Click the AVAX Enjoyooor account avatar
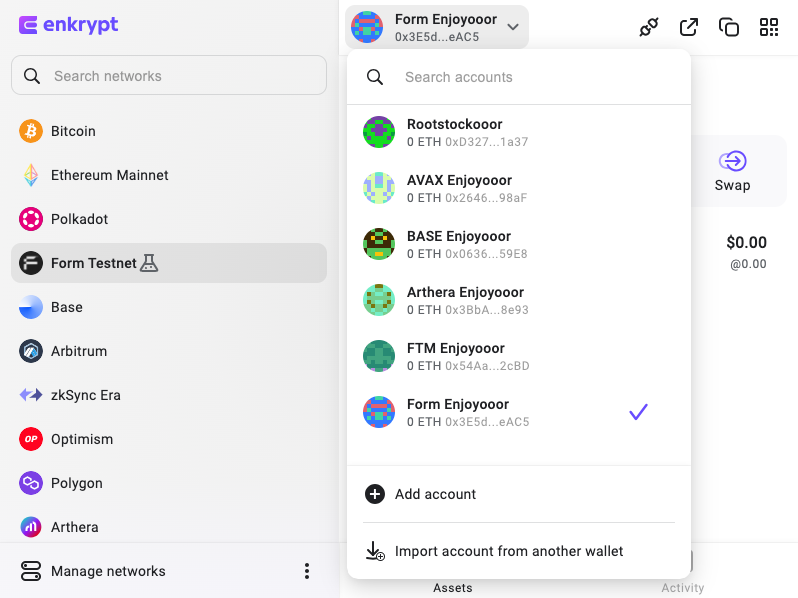 pos(379,188)
